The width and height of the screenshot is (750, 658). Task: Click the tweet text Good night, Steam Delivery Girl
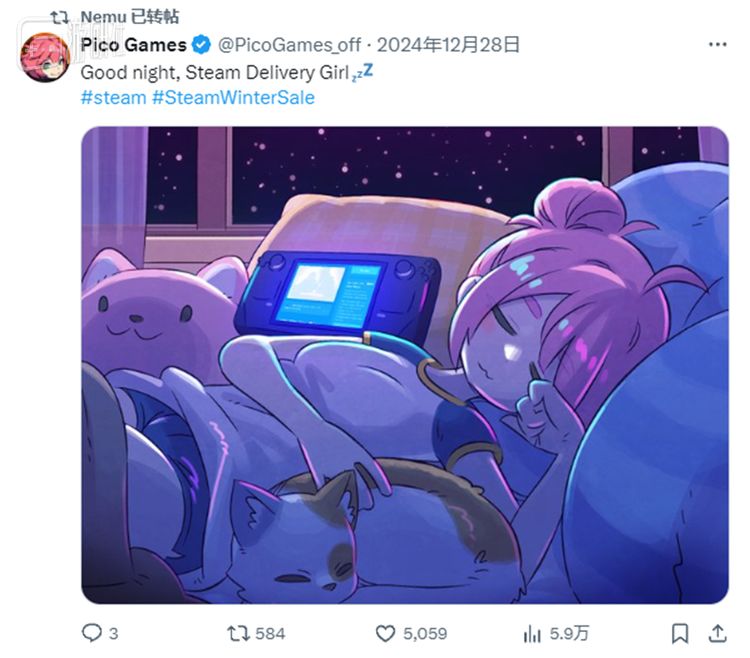pos(214,72)
